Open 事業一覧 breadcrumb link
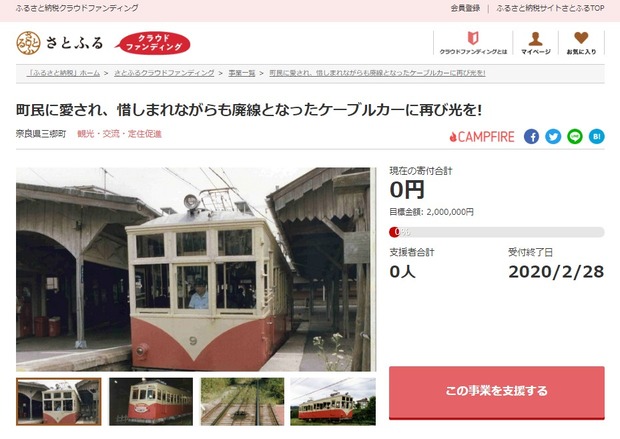620x439 pixels. pyautogui.click(x=242, y=73)
